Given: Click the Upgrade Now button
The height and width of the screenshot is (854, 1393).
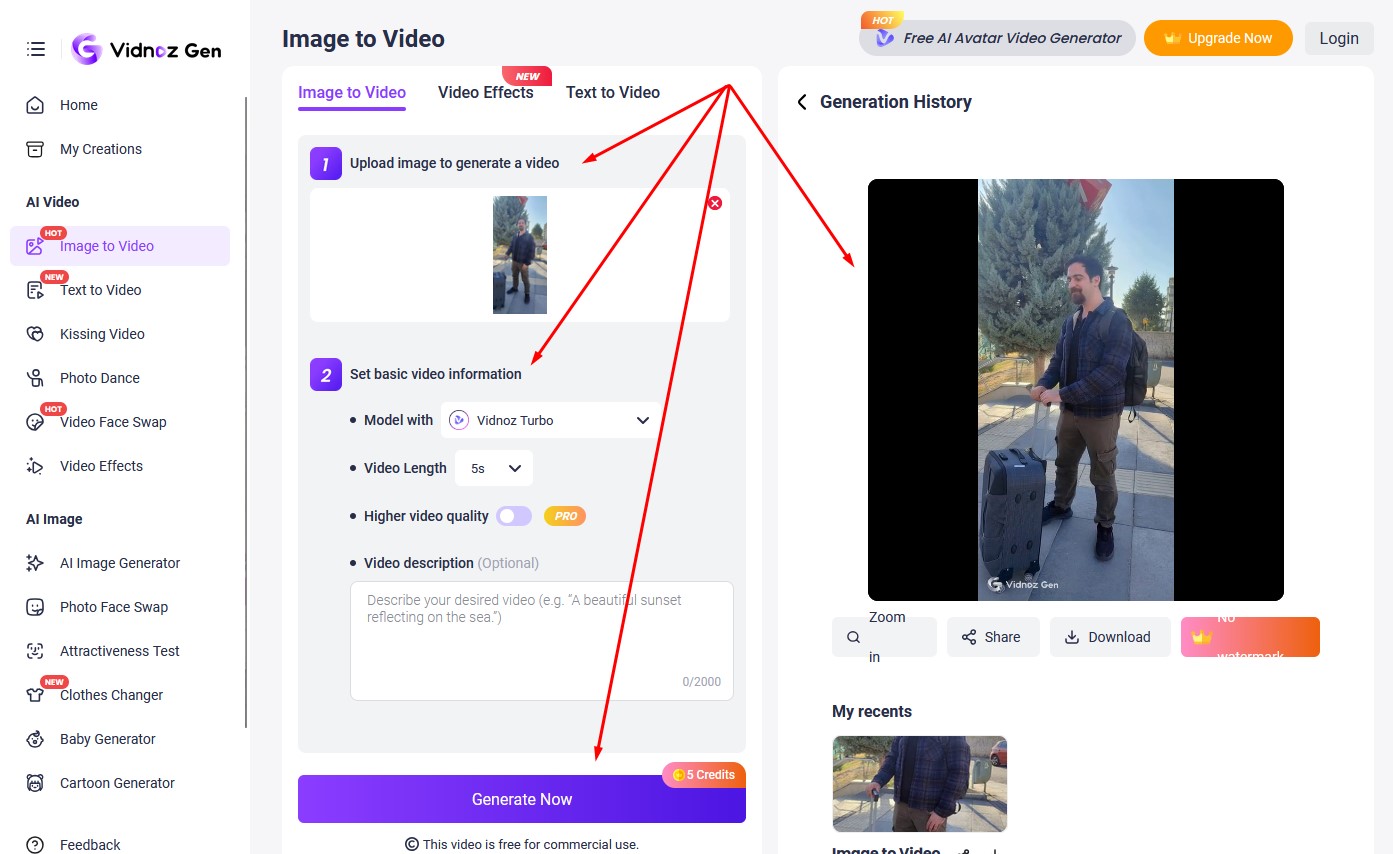Looking at the screenshot, I should click(x=1217, y=39).
